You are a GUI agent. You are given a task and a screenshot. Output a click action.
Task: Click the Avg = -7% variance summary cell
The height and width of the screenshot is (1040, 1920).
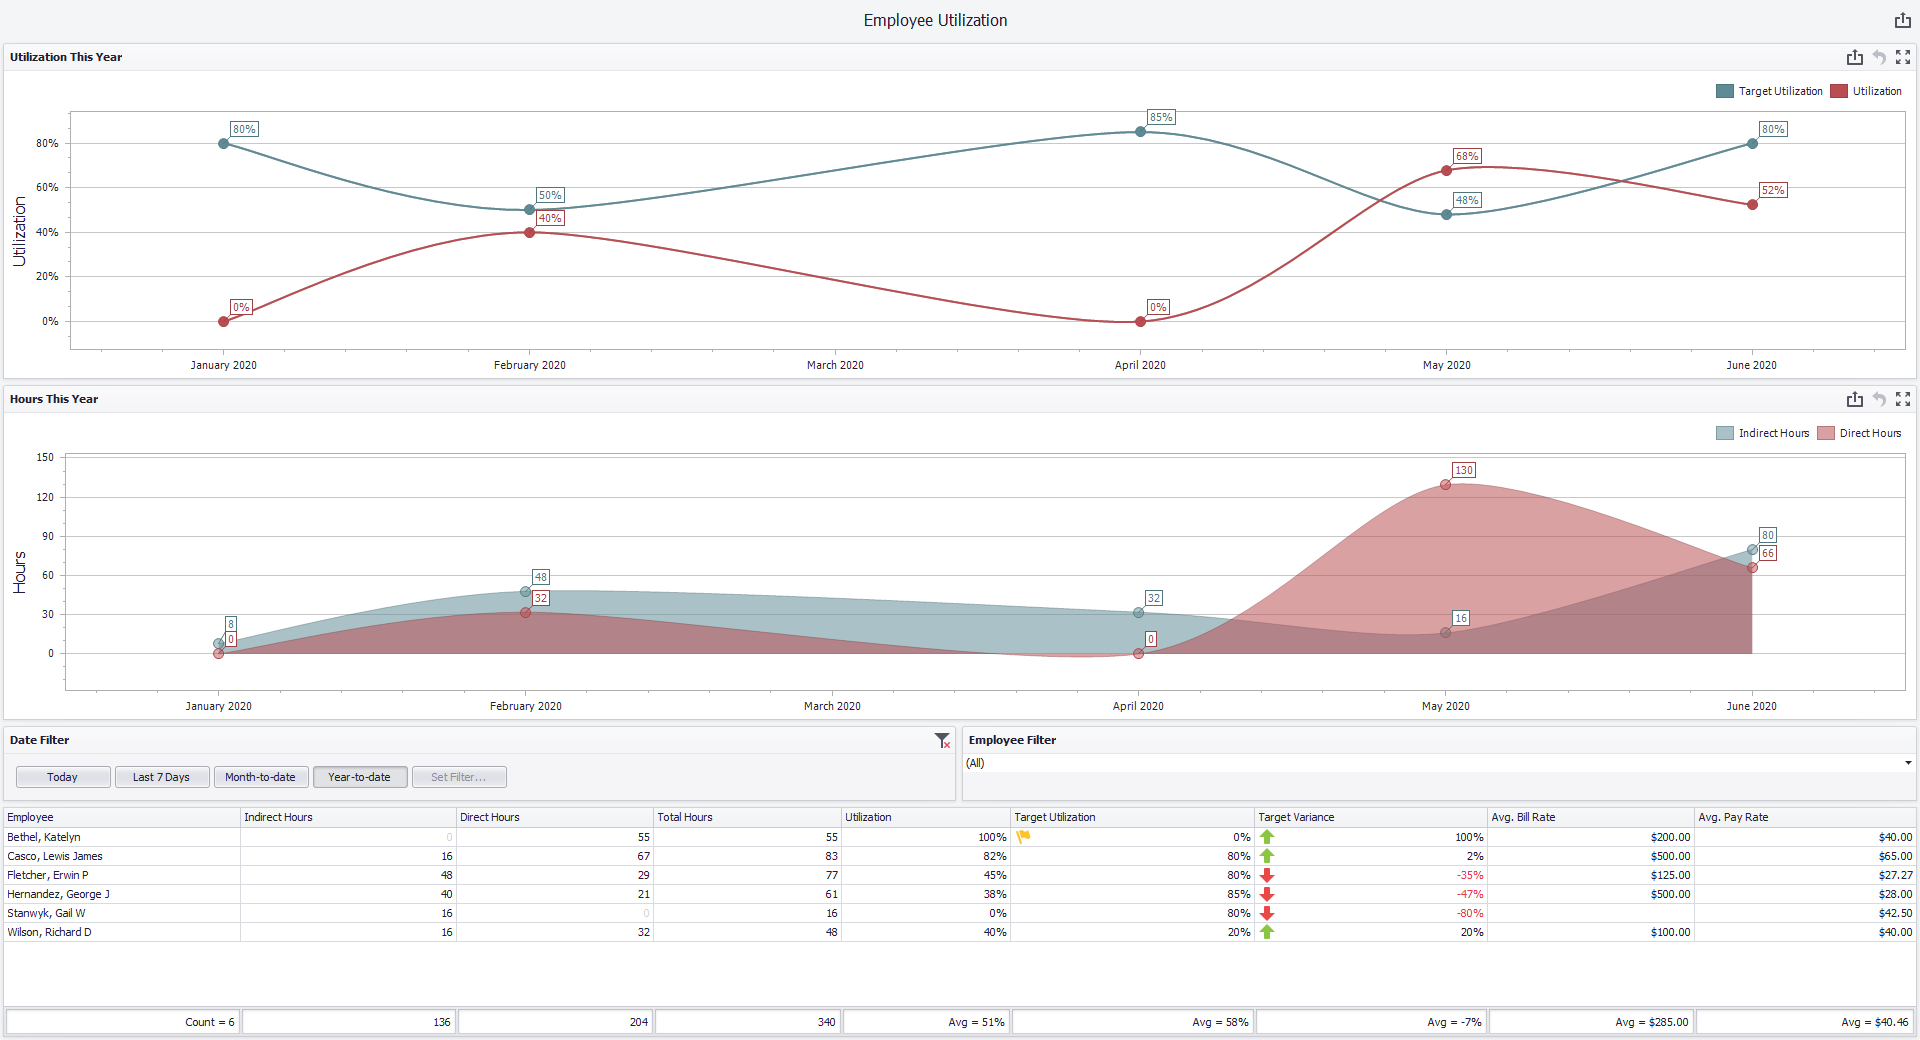coord(1371,1022)
